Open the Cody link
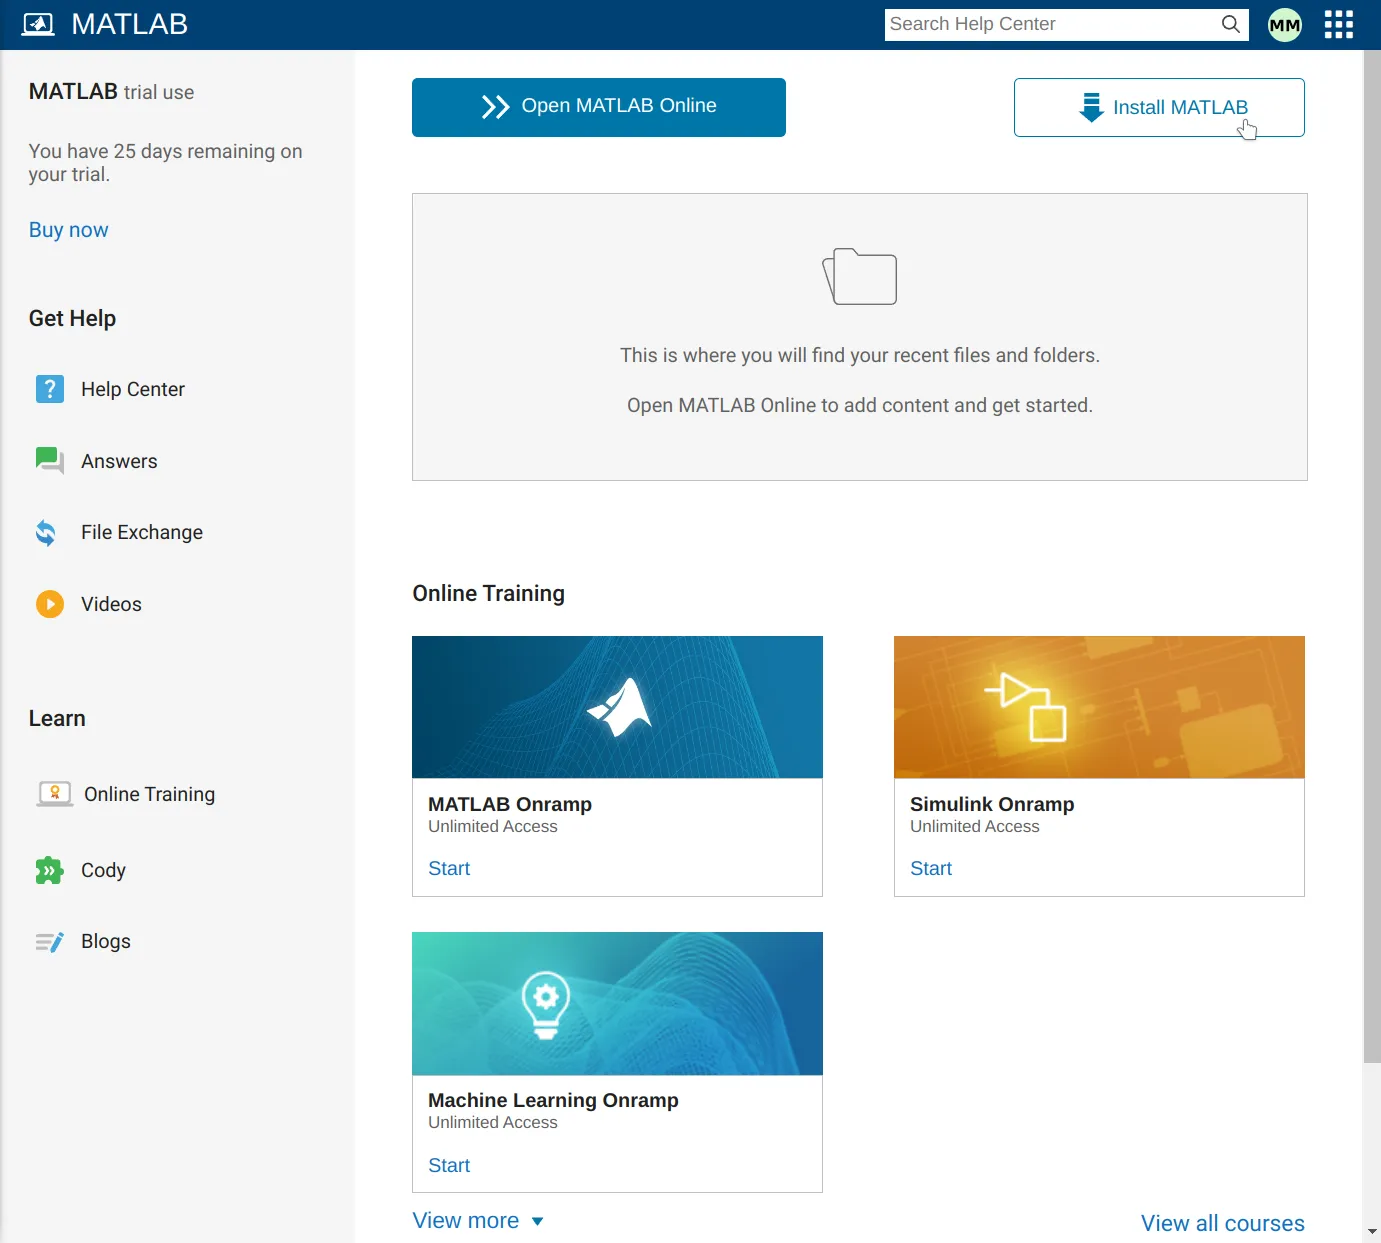This screenshot has width=1381, height=1243. (103, 870)
